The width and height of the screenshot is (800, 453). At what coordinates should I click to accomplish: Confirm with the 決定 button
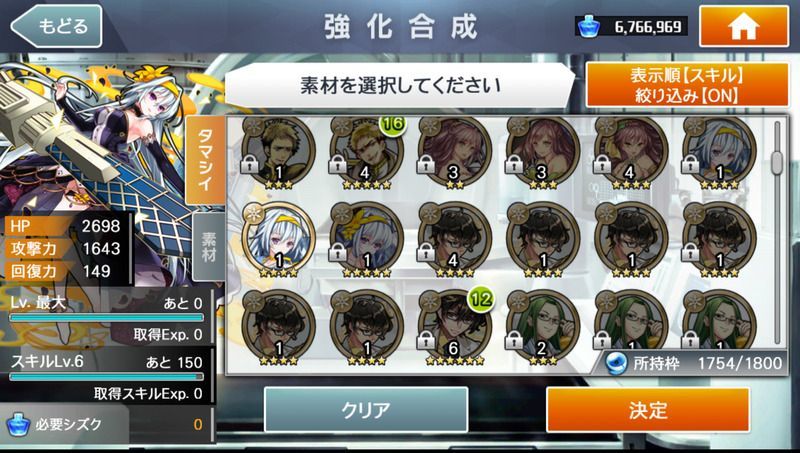648,410
